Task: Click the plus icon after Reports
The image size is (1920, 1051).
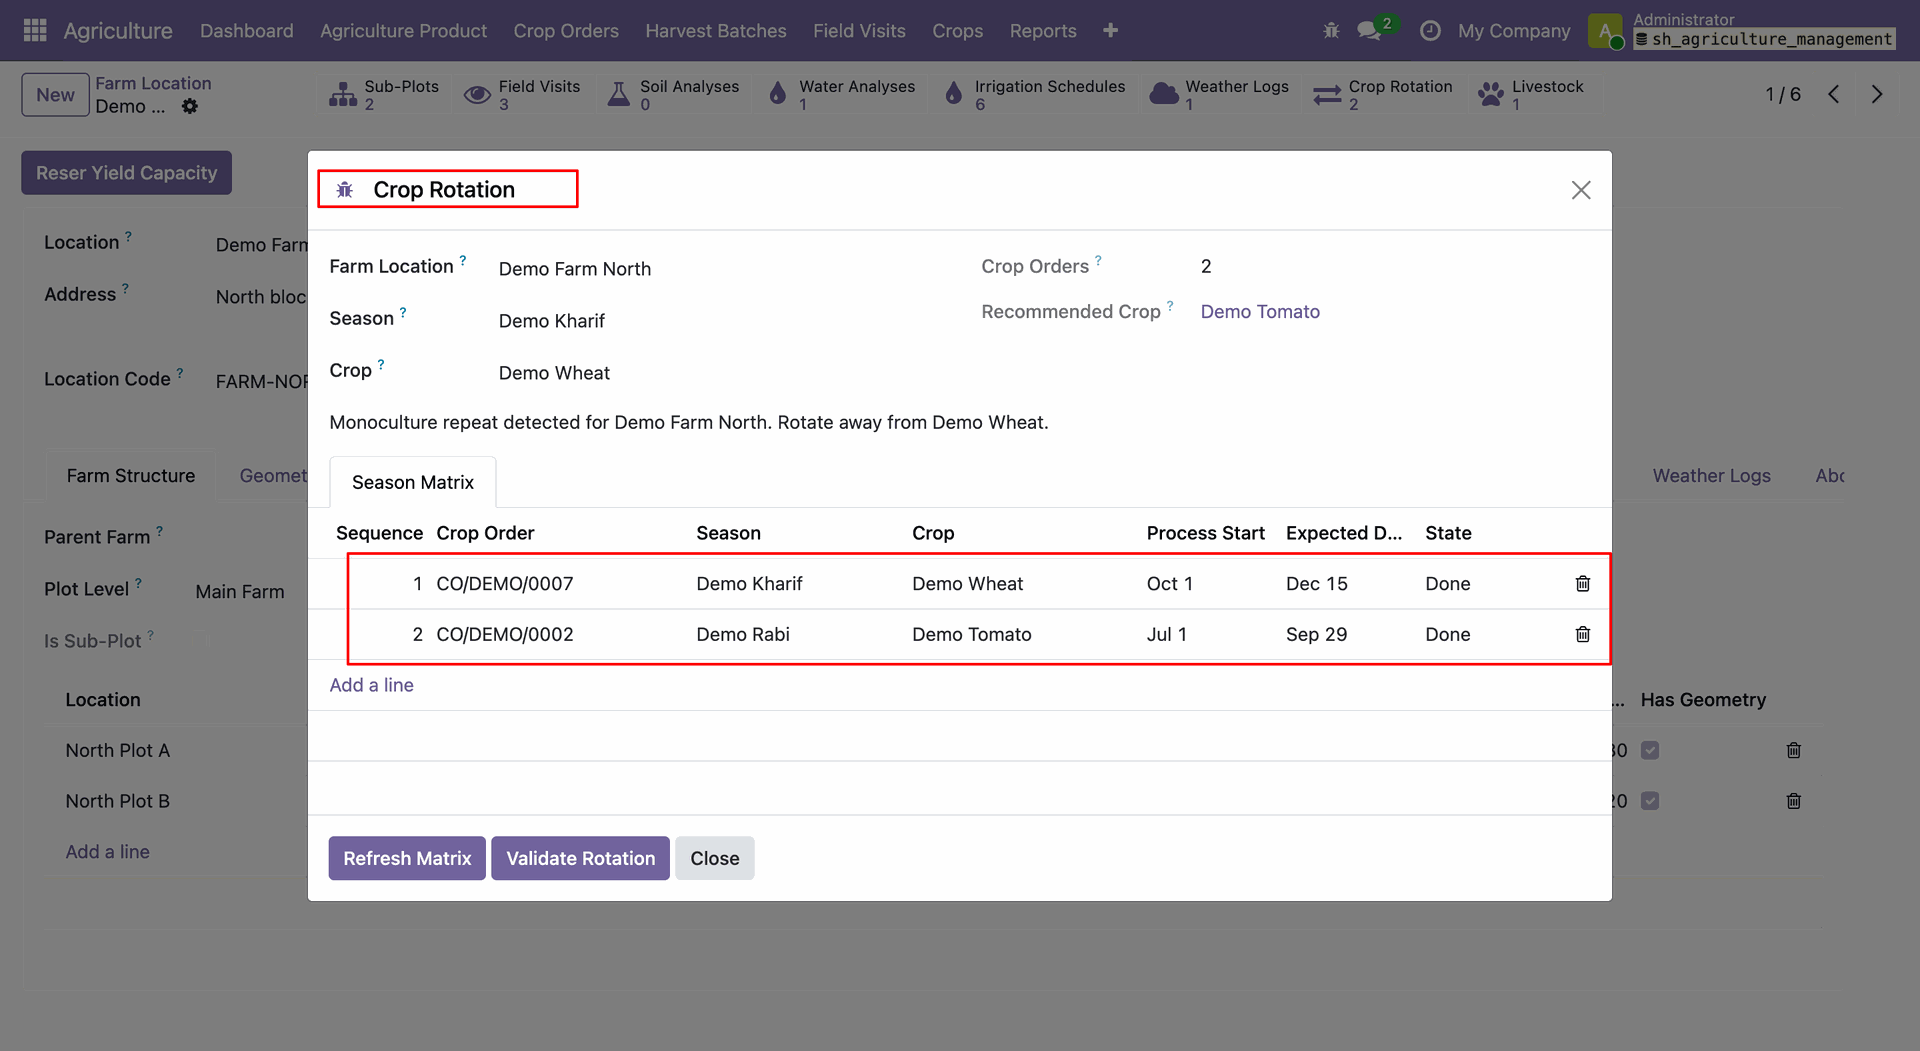Action: point(1110,31)
